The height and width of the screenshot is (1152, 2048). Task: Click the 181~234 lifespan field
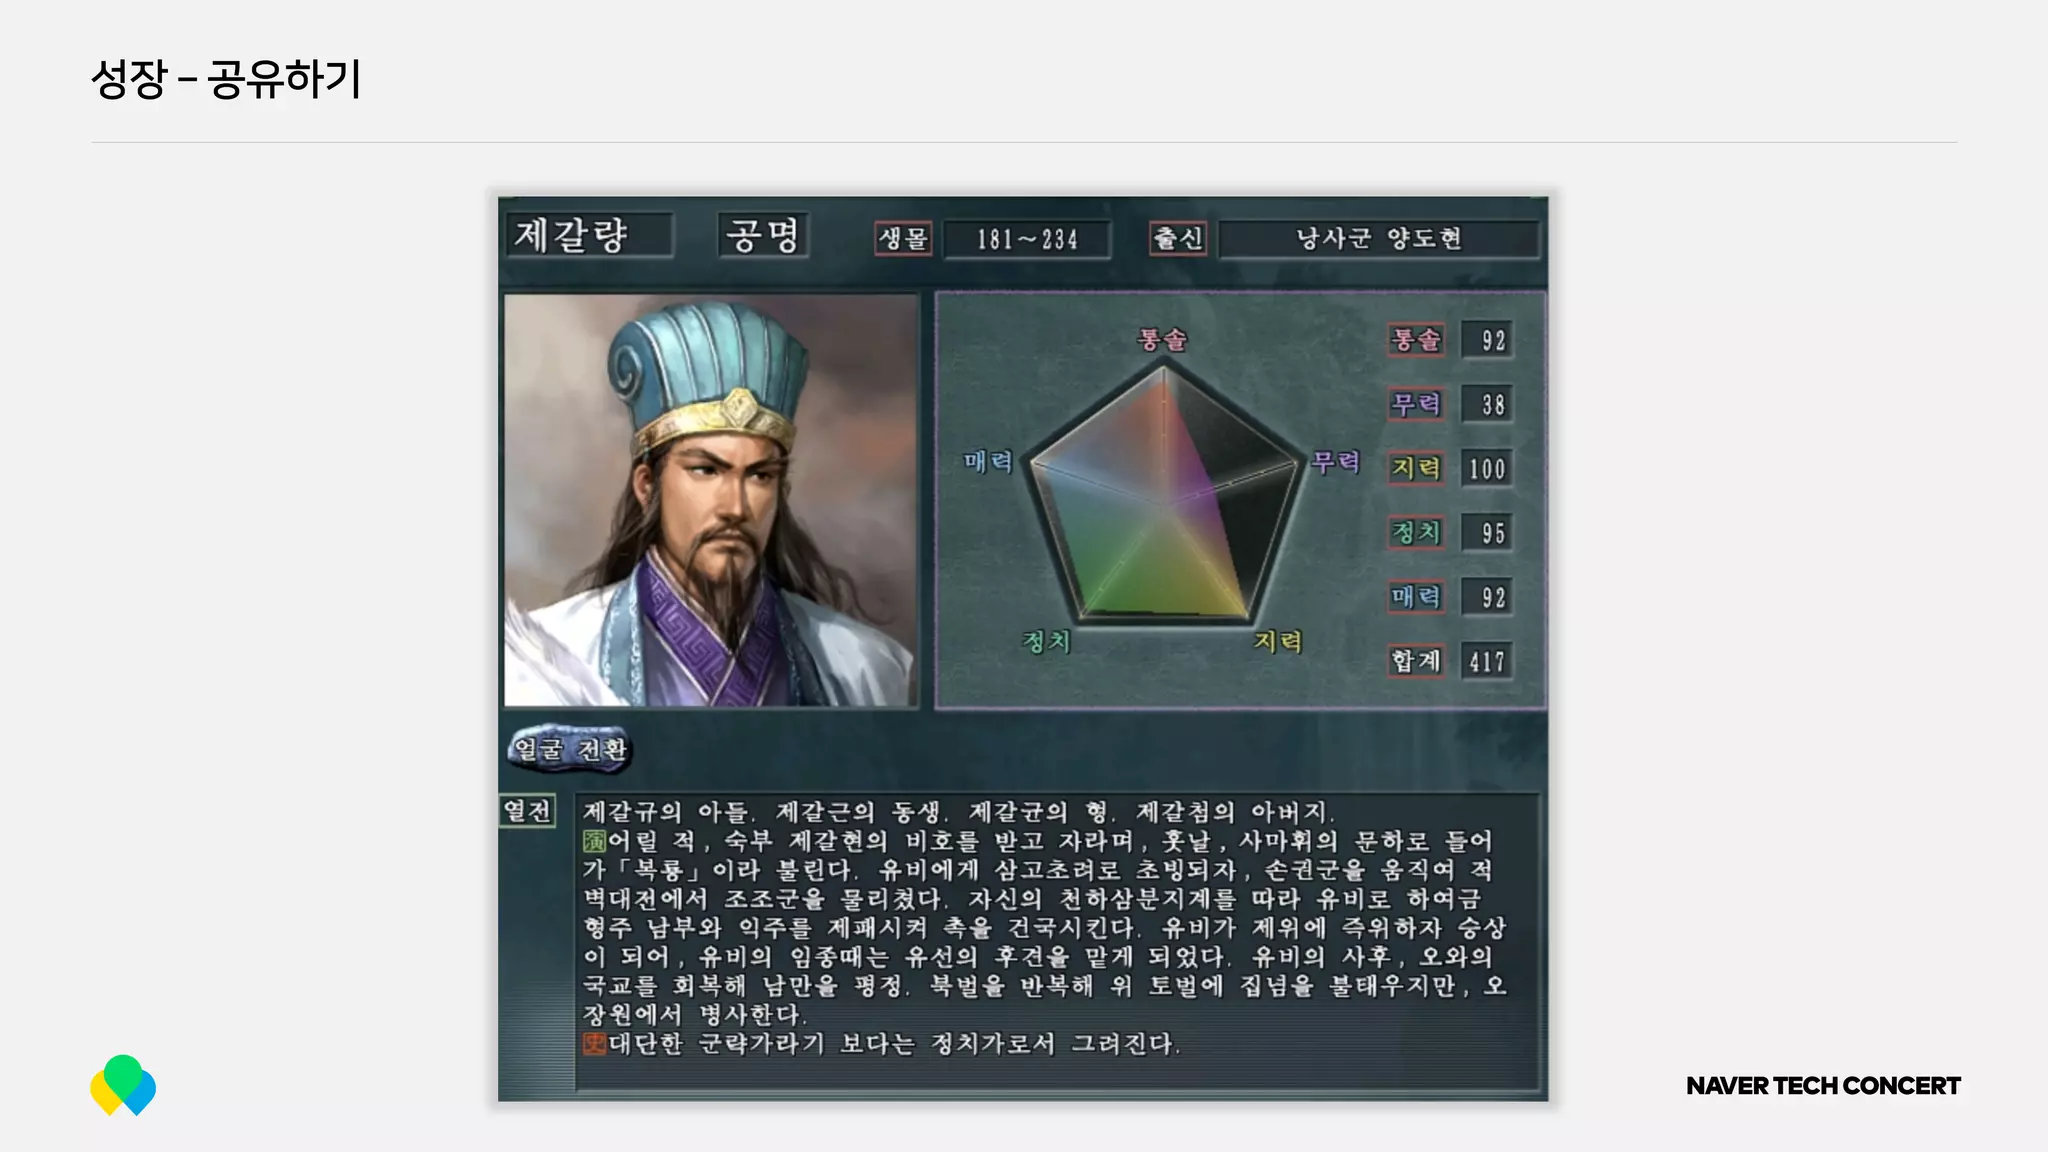pyautogui.click(x=1027, y=239)
